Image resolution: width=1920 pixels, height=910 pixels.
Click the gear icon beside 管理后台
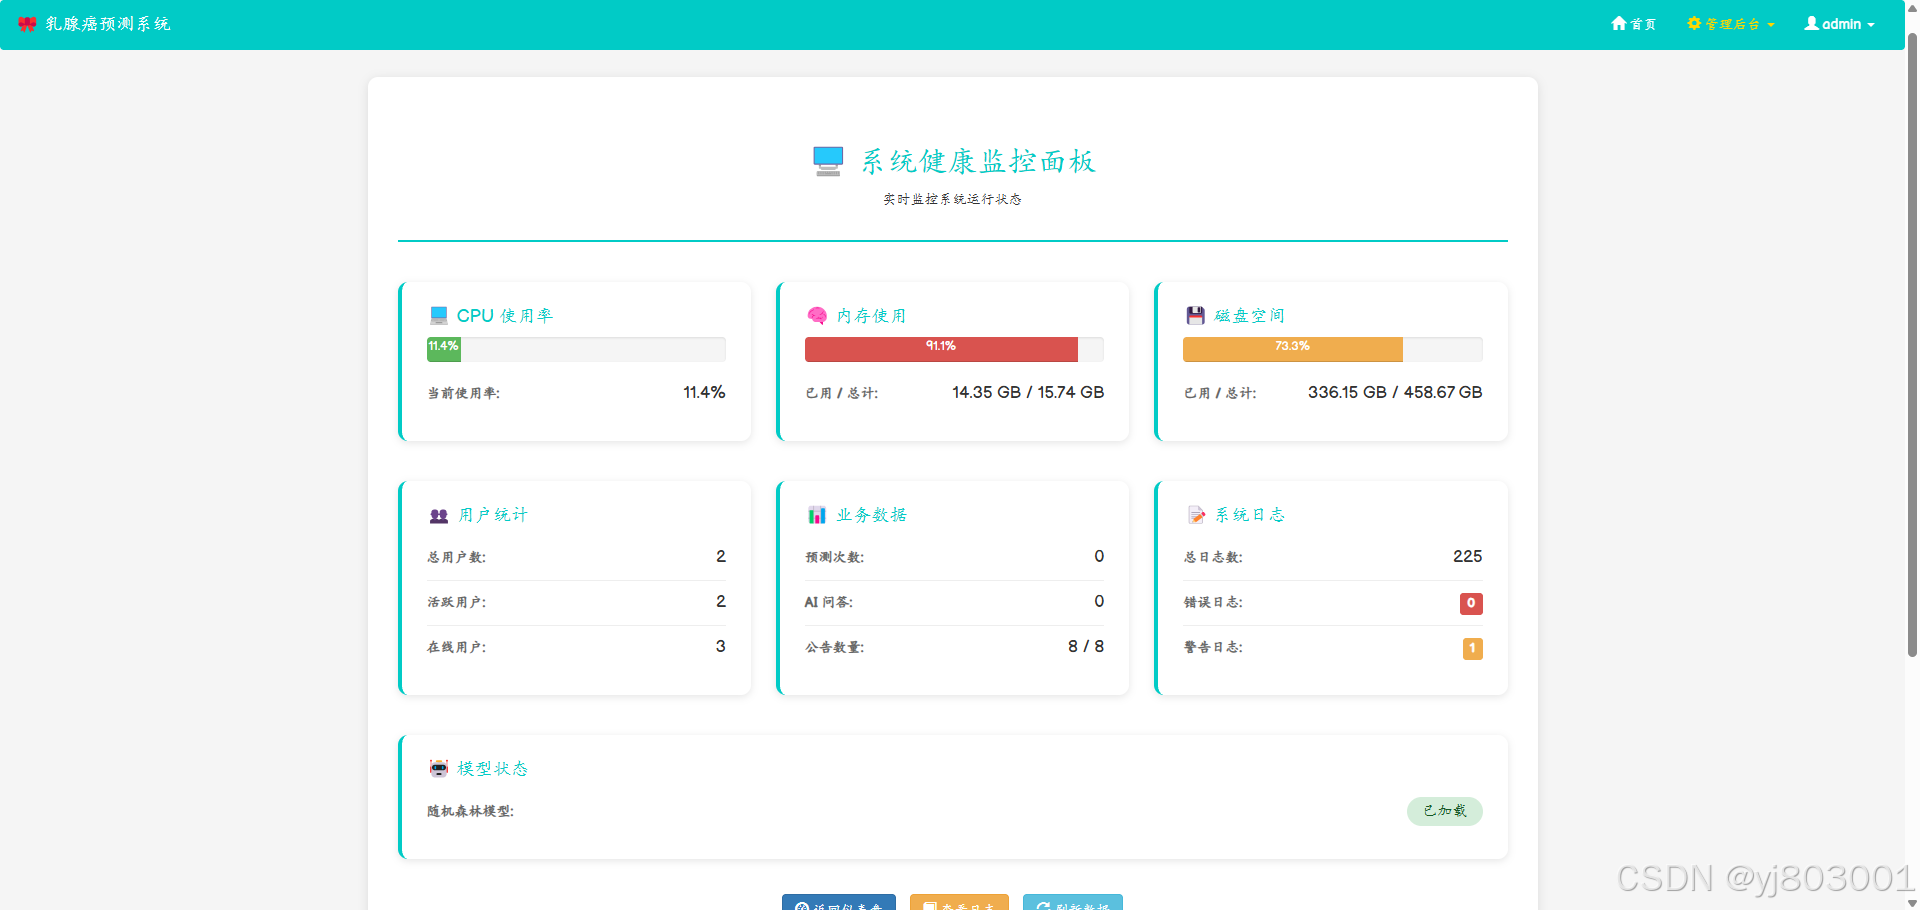pos(1694,23)
